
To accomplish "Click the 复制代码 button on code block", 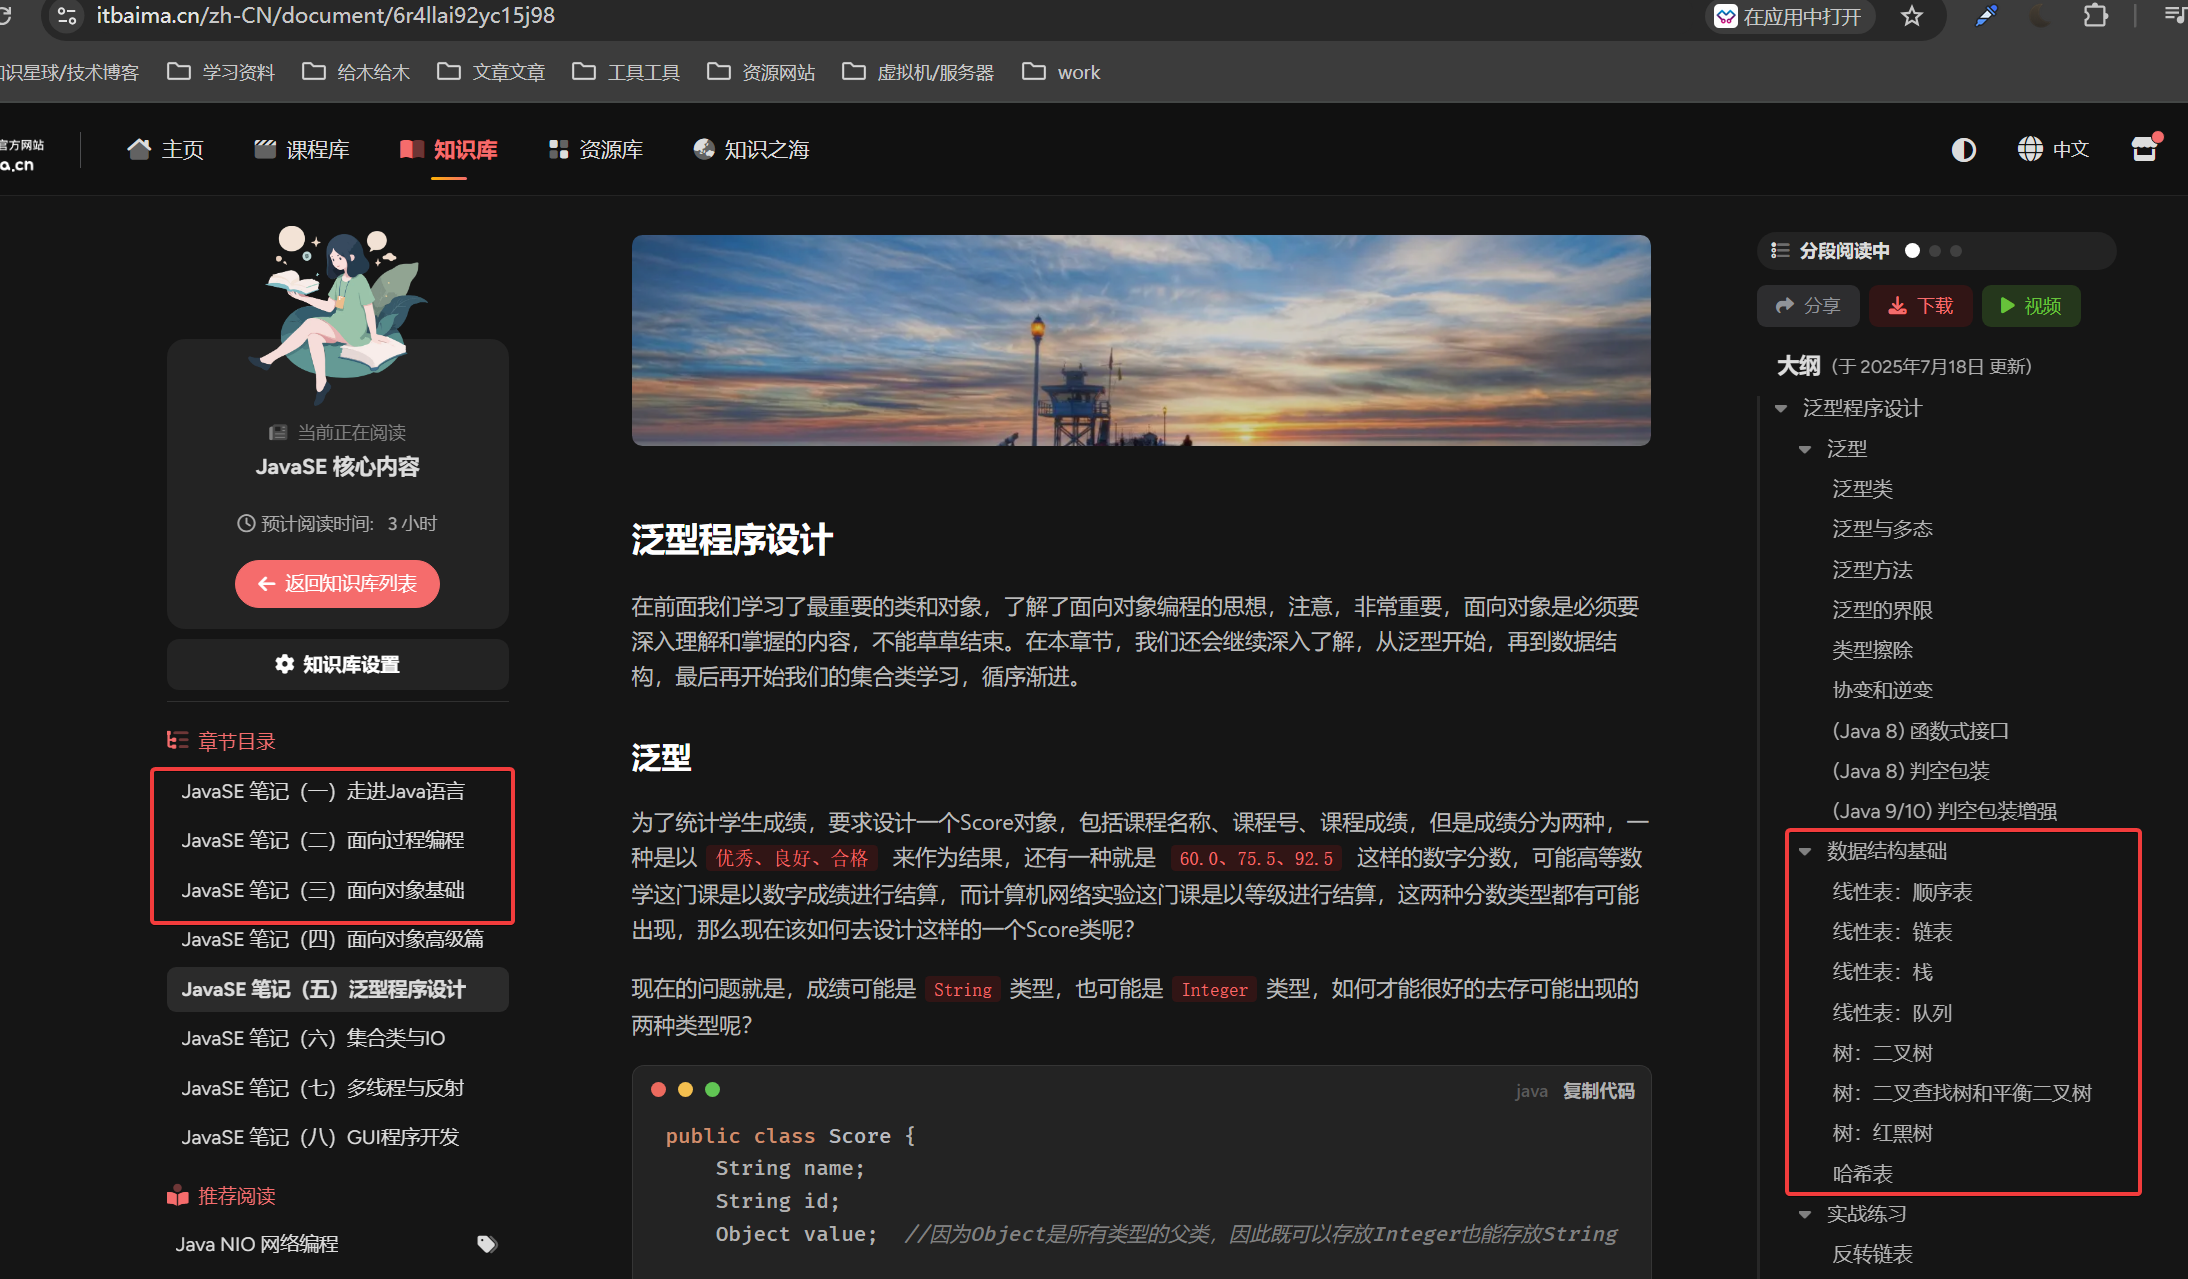I will click(x=1598, y=1091).
